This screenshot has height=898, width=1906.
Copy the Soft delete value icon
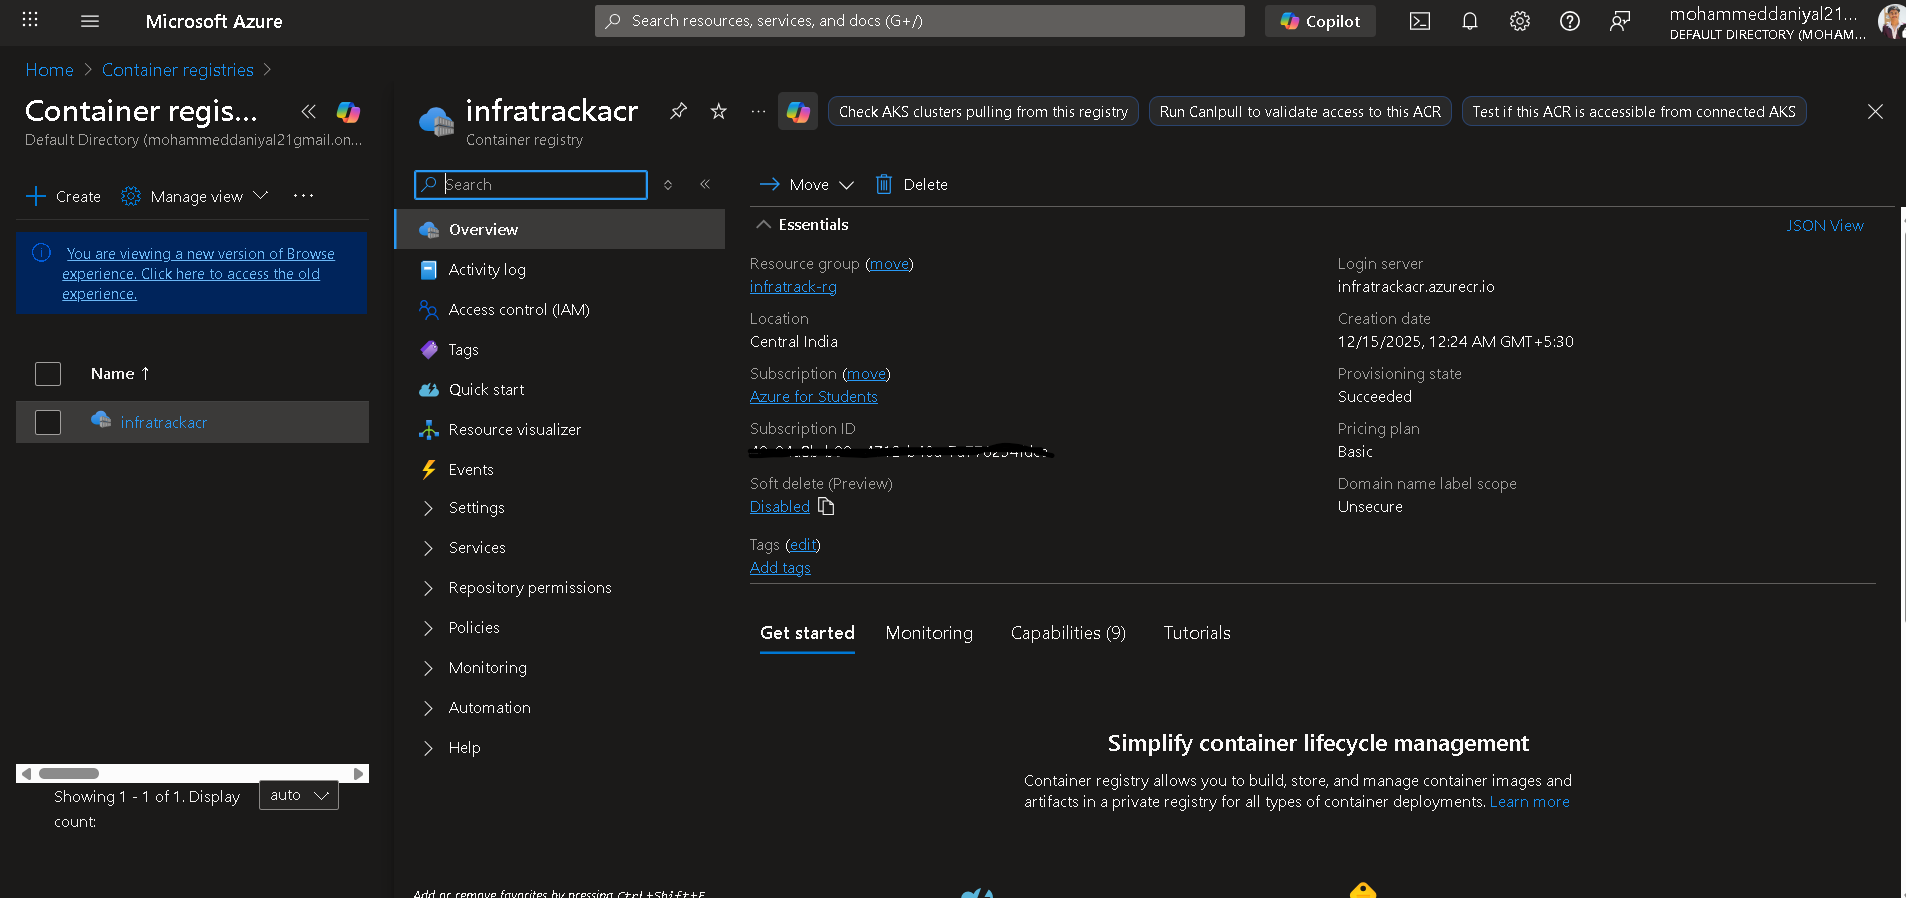(x=826, y=506)
